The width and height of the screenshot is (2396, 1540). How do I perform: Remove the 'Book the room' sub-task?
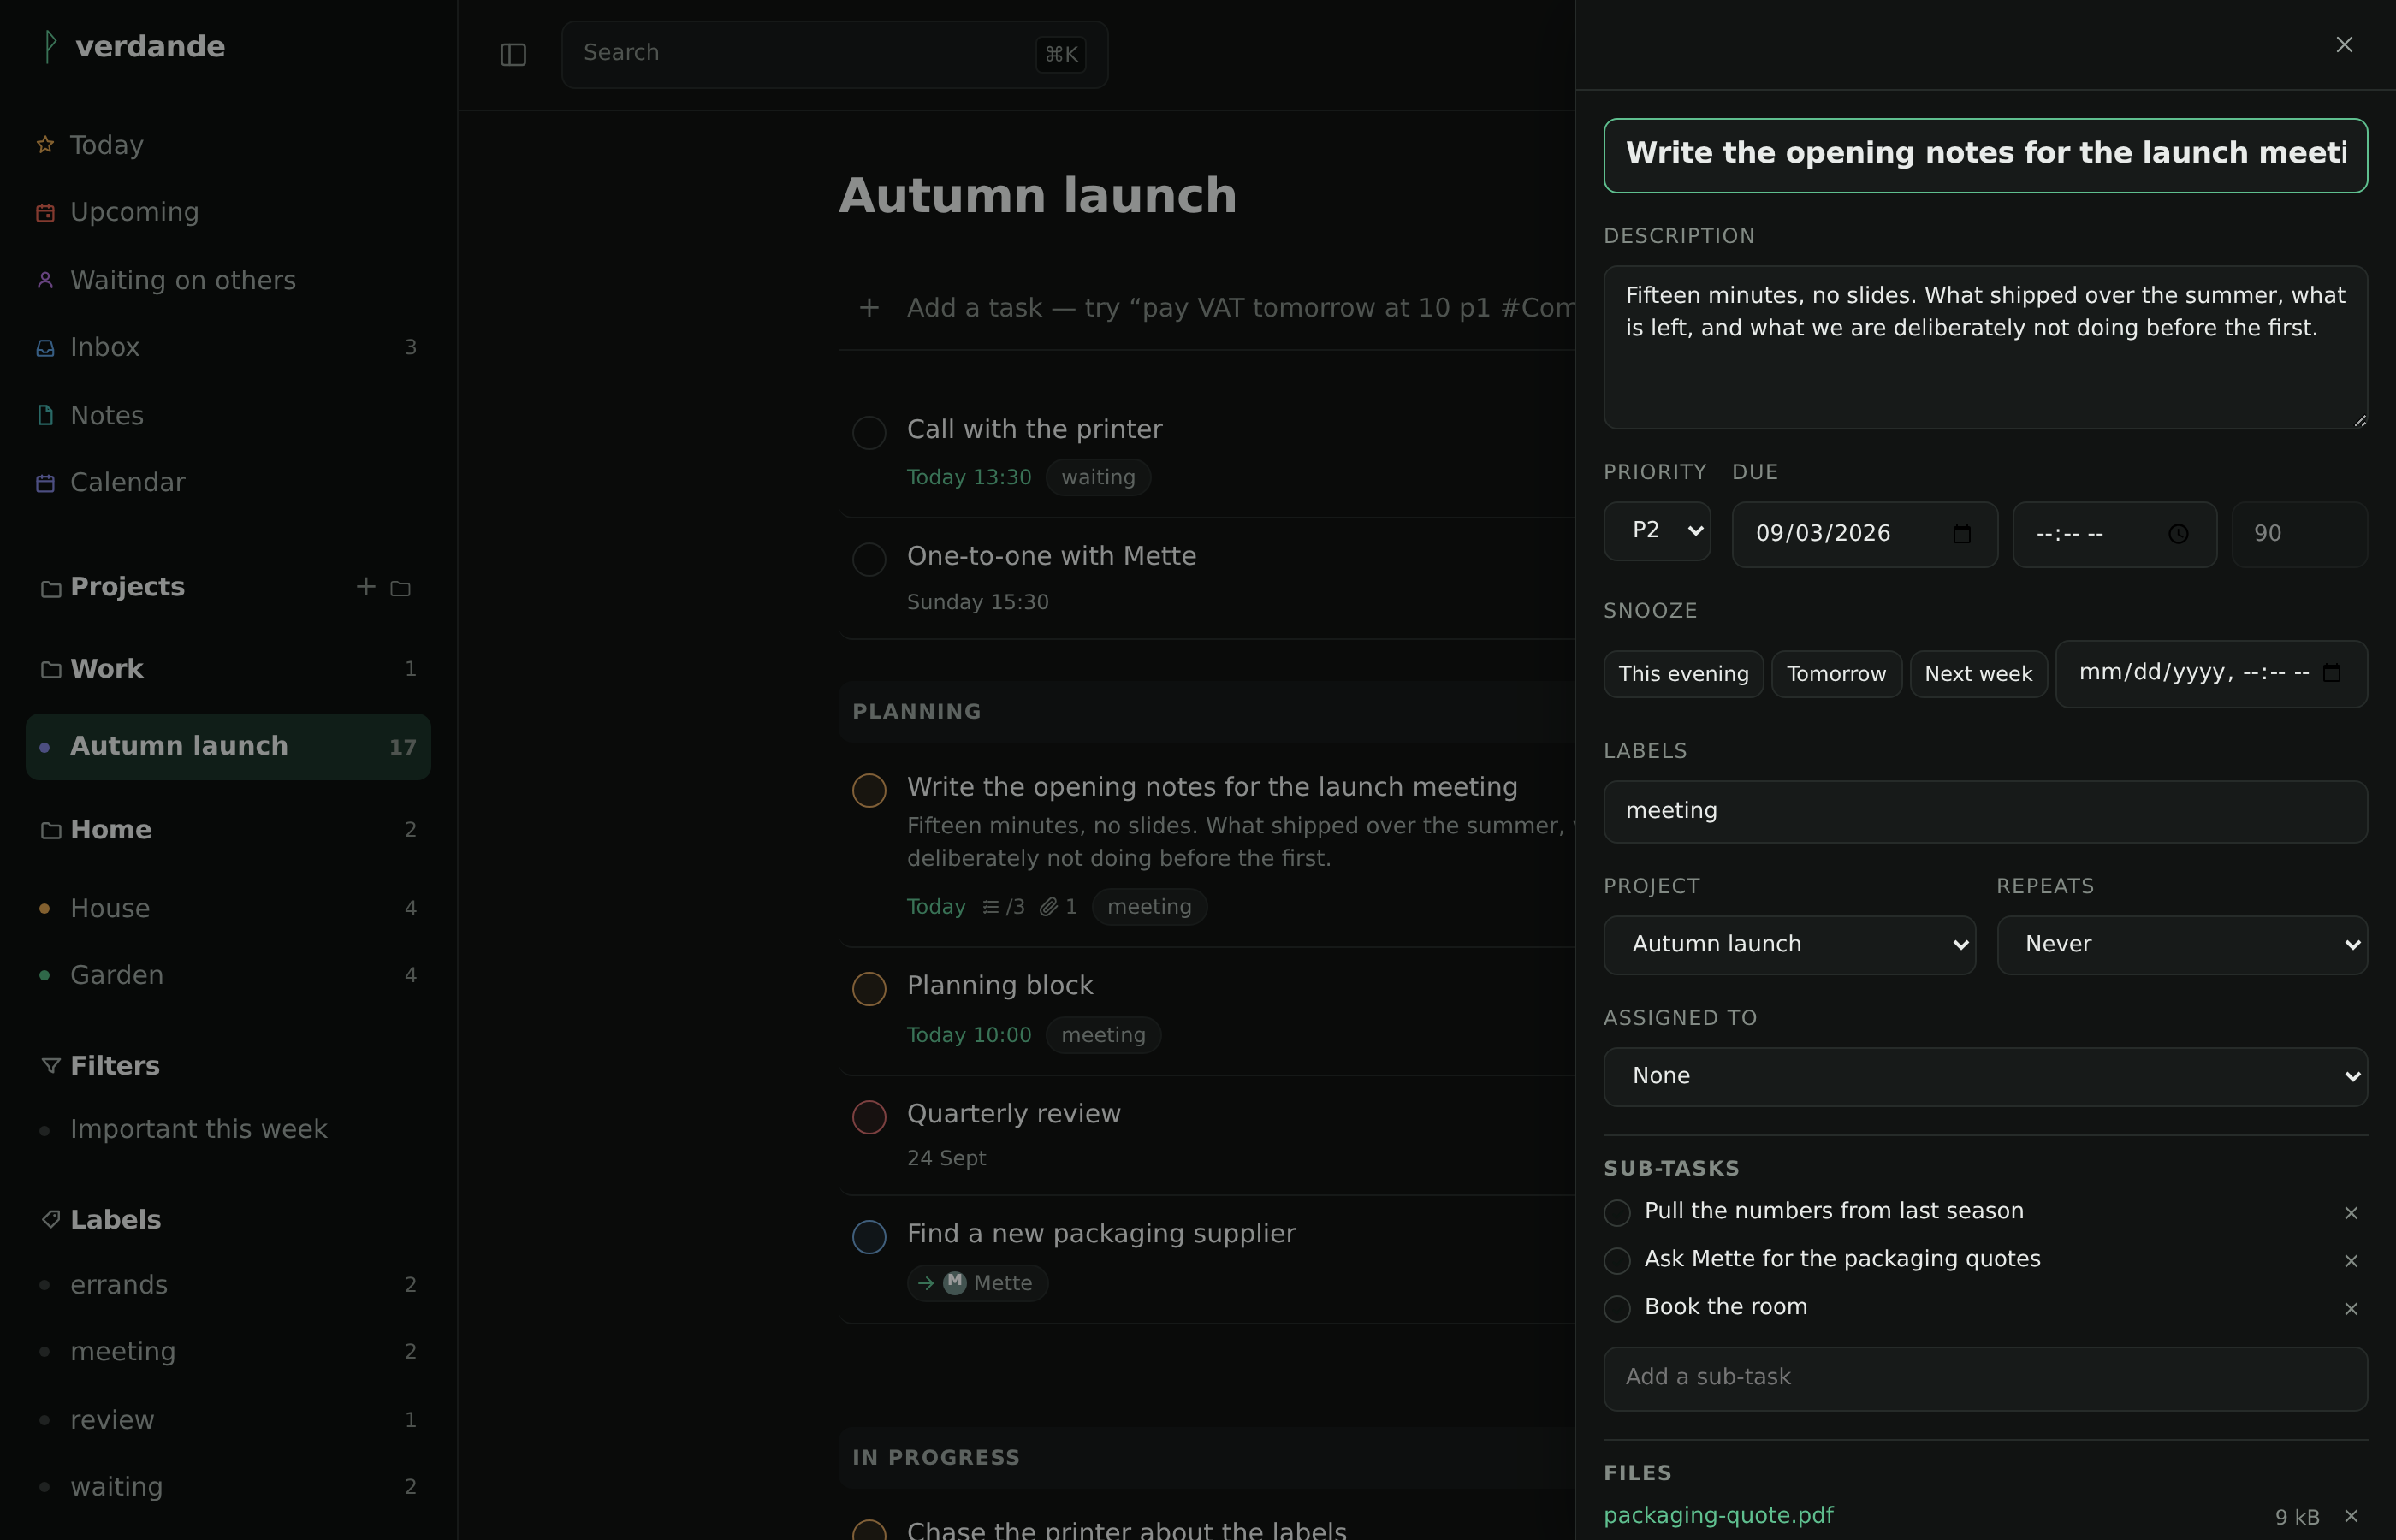click(x=2351, y=1308)
